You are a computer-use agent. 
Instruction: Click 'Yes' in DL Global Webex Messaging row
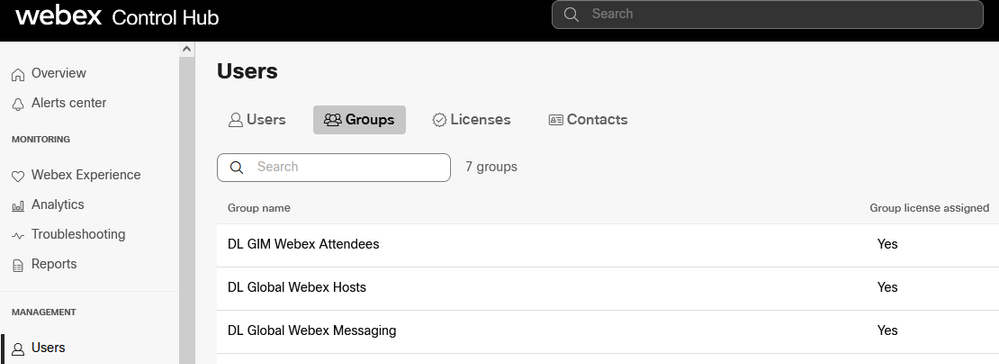pos(888,331)
